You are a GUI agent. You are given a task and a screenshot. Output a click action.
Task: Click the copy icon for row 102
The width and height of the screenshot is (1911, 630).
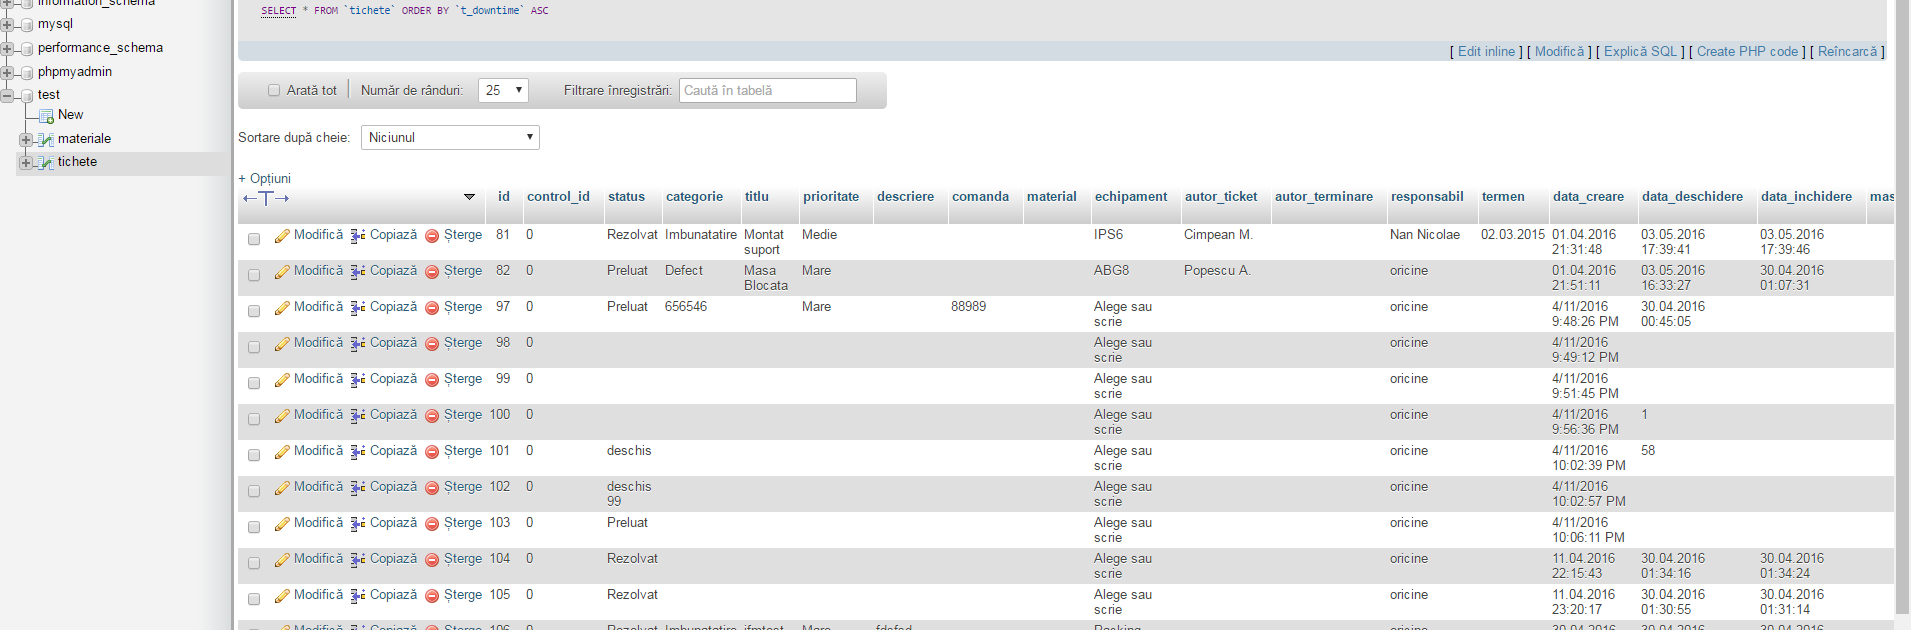[x=358, y=488]
